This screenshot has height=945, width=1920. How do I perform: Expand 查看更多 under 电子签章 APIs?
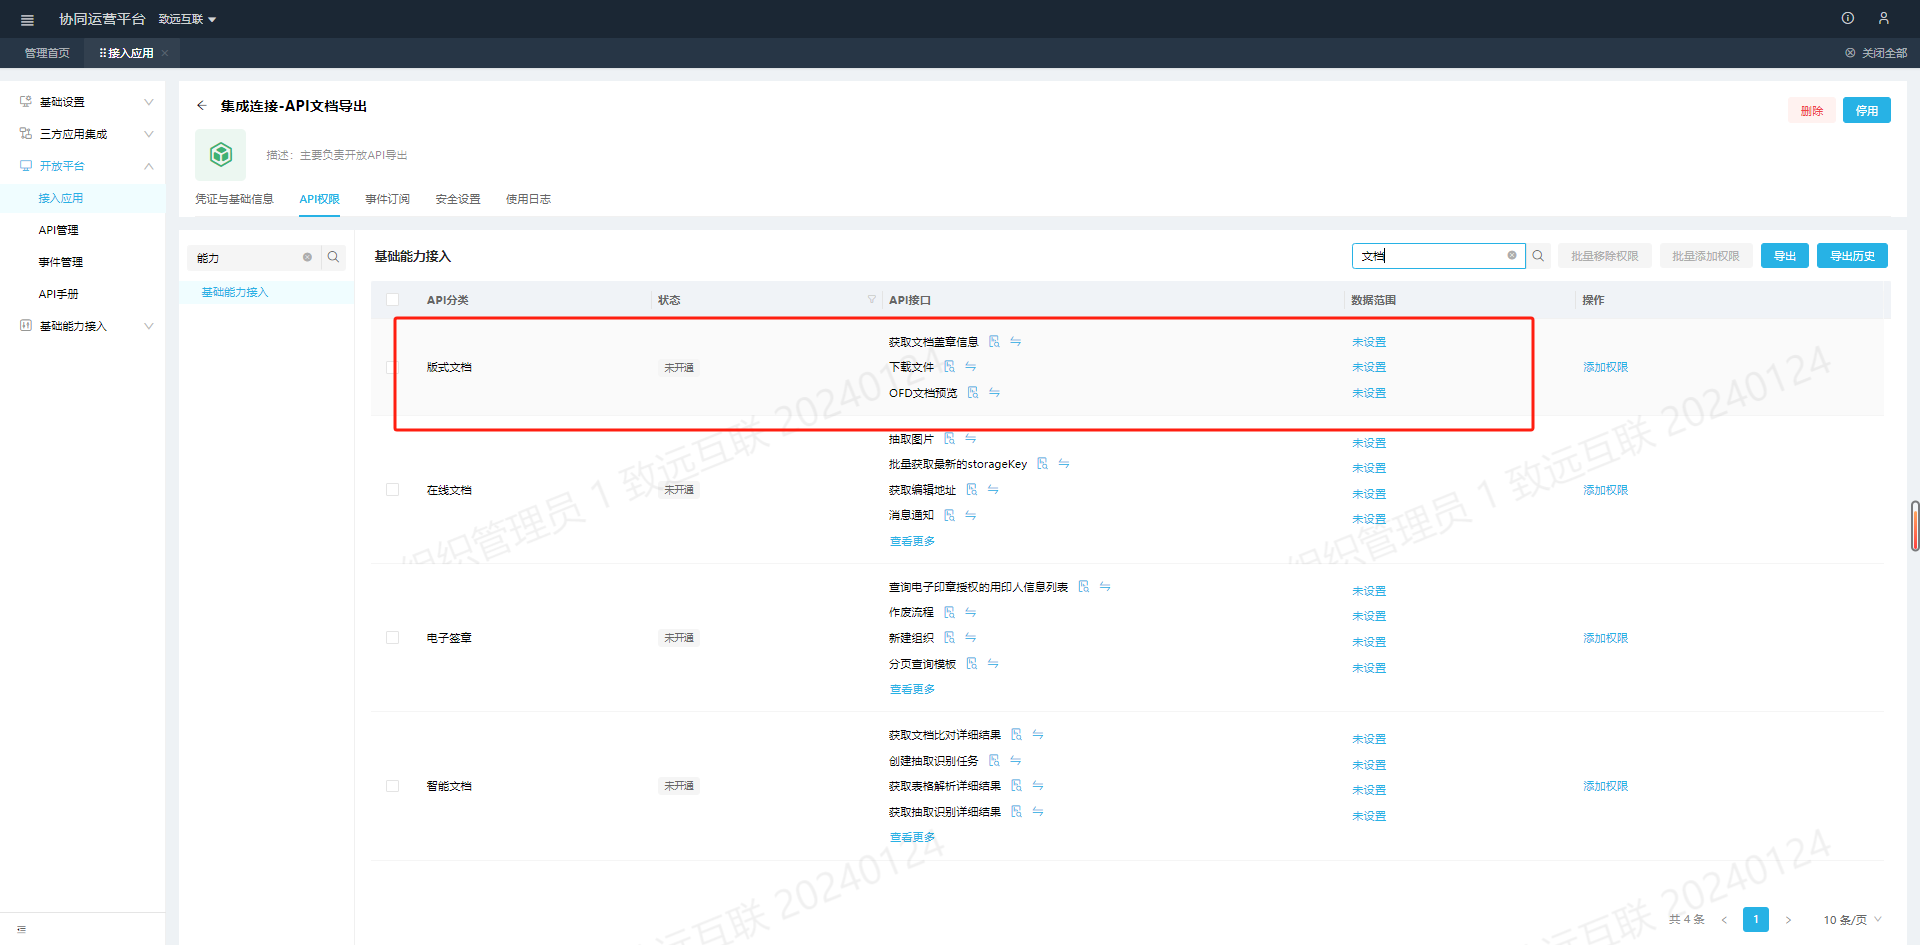912,689
